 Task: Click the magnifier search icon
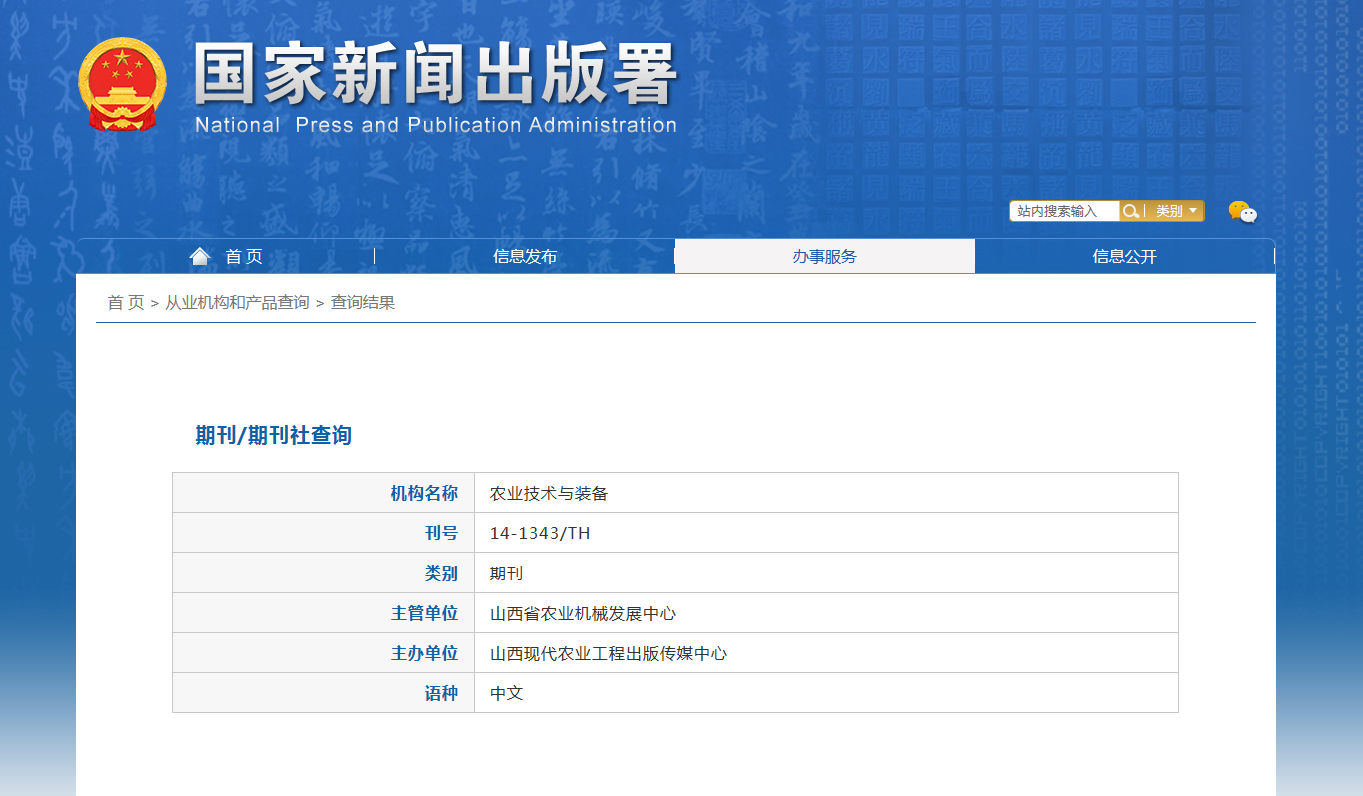click(1131, 211)
